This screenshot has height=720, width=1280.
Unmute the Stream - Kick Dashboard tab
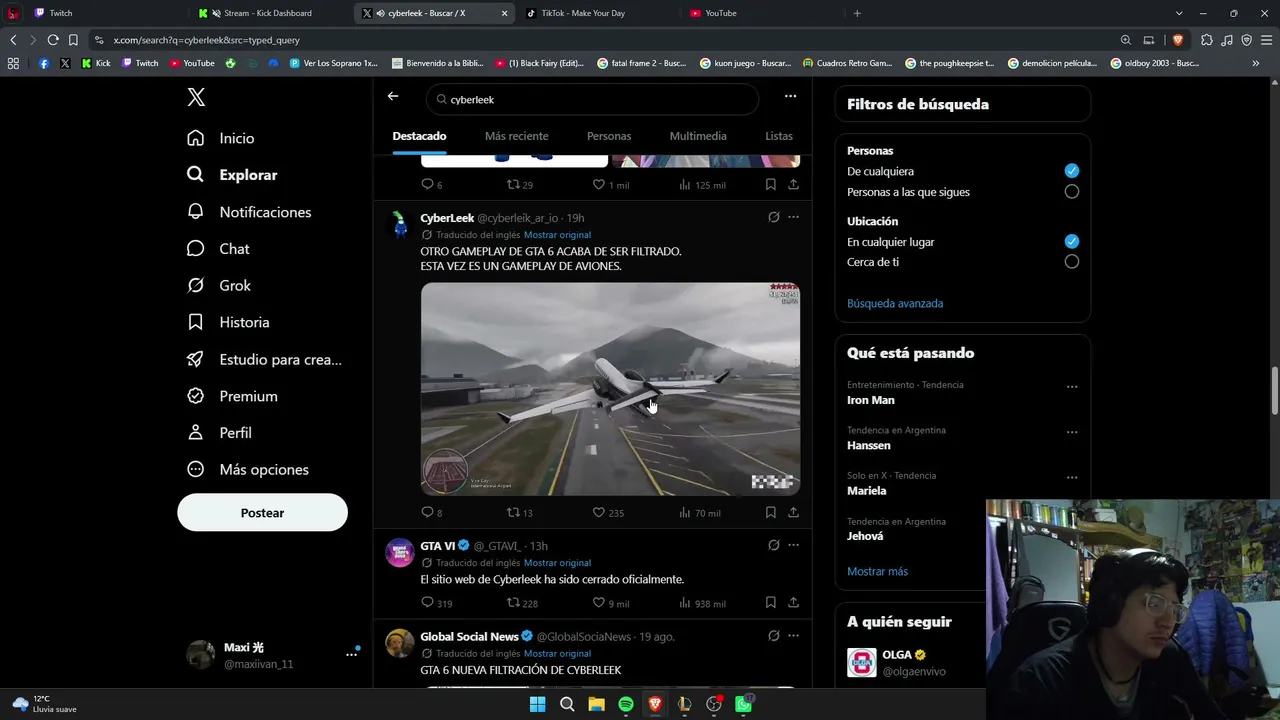216,13
